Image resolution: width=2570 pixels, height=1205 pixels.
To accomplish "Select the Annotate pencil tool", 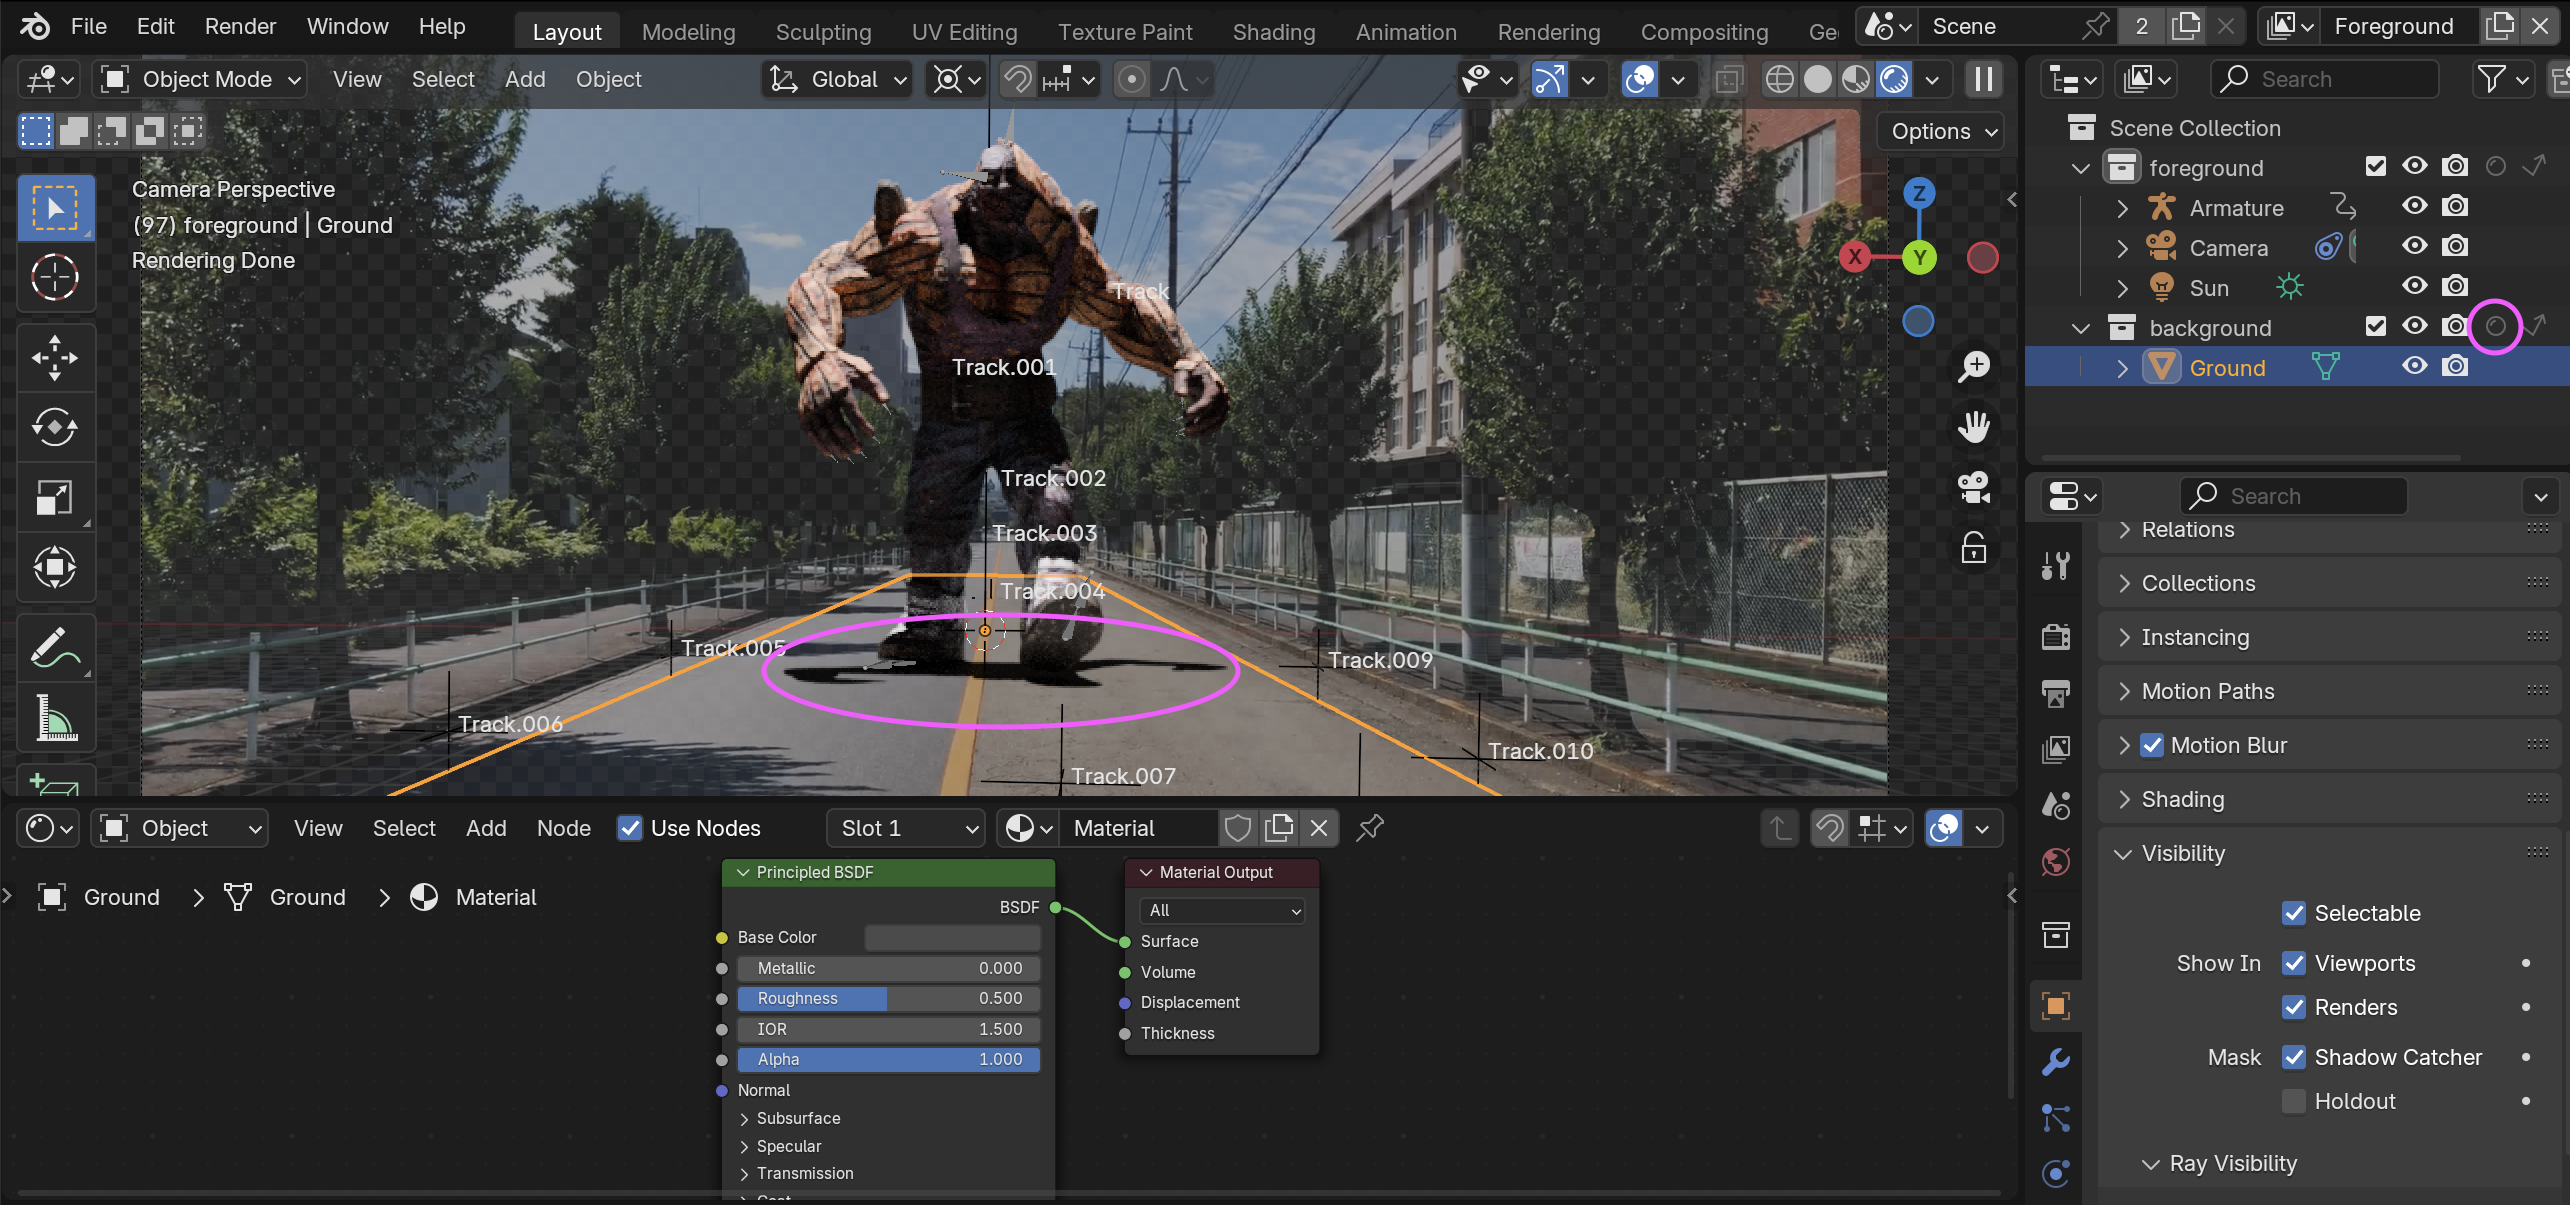I will click(x=55, y=647).
